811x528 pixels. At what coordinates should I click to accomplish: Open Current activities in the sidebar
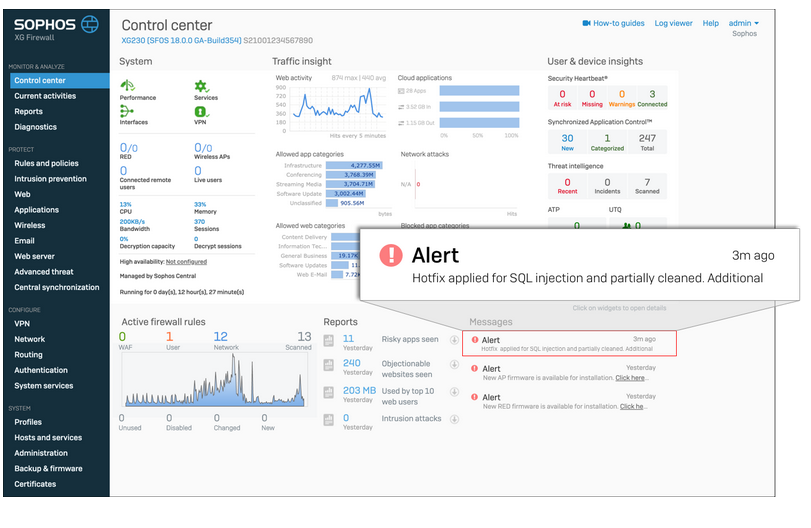[45, 96]
